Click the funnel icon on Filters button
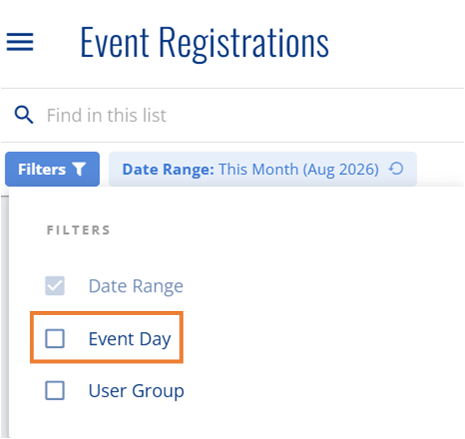 coord(79,169)
